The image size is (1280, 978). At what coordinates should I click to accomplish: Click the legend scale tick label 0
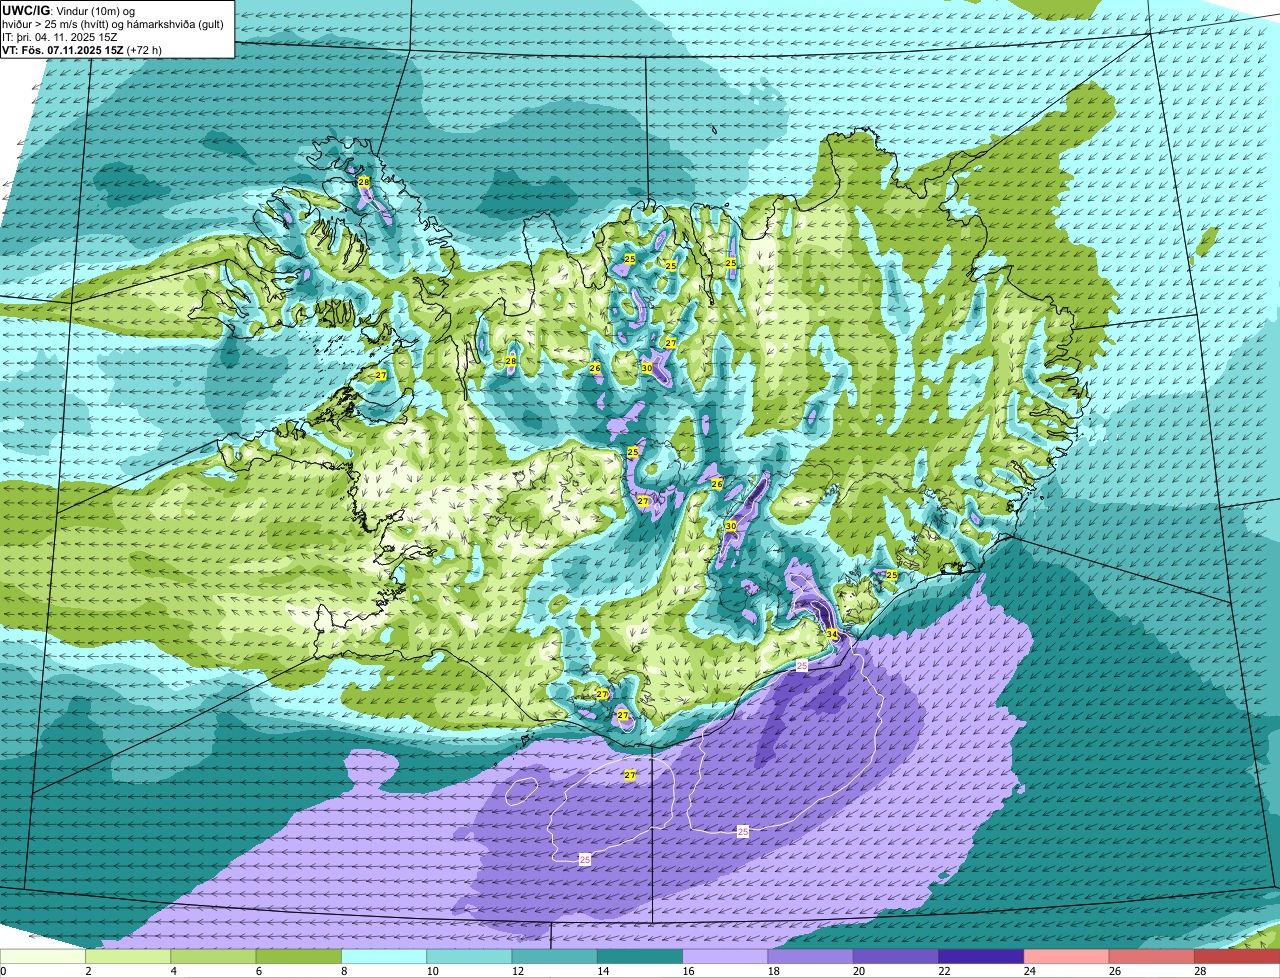coord(3,971)
